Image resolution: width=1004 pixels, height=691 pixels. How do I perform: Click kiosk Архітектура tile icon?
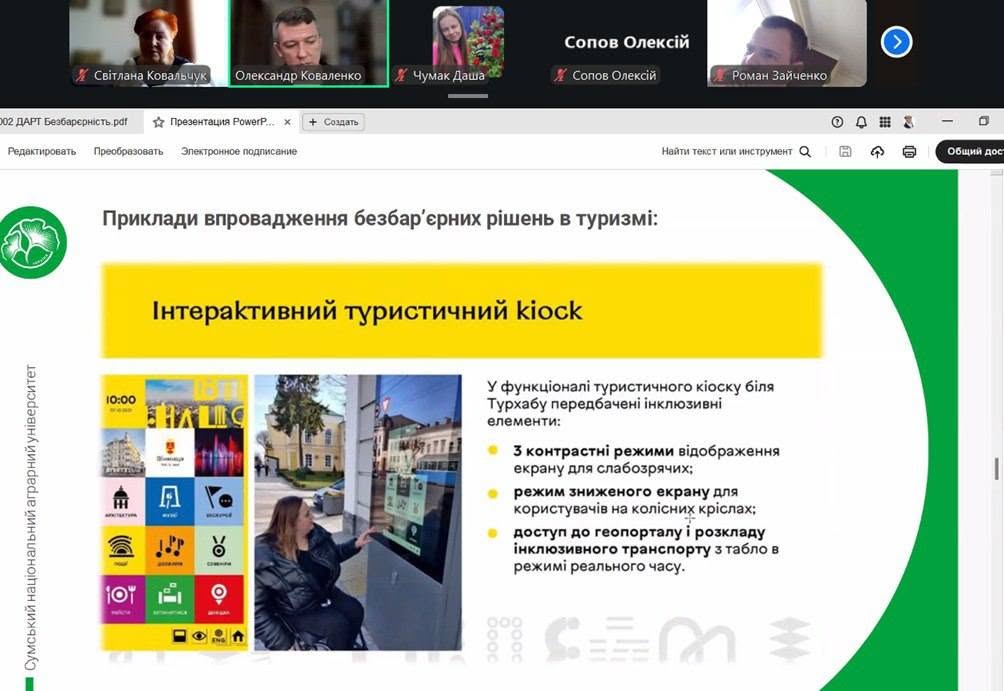(122, 501)
